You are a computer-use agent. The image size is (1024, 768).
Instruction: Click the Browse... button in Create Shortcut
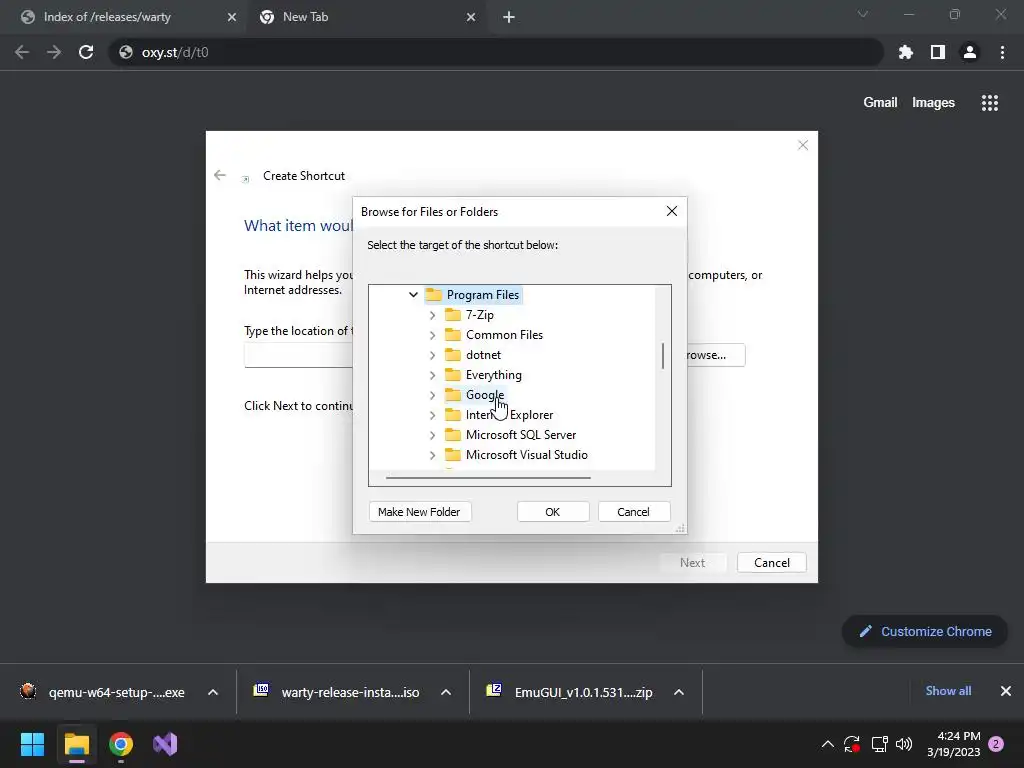tap(716, 355)
